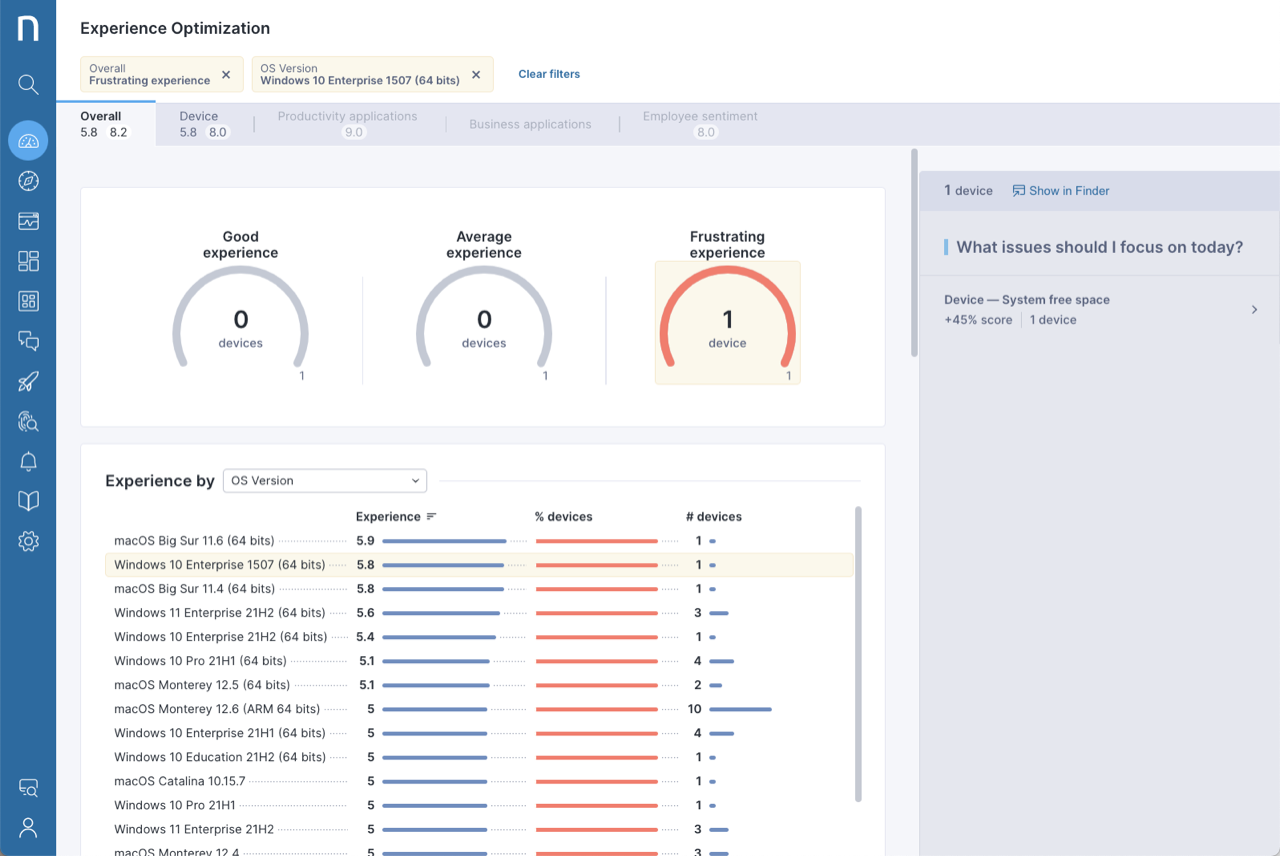Viewport: 1280px width, 856px height.
Task: Open the rocket icon in sidebar
Action: pos(28,381)
